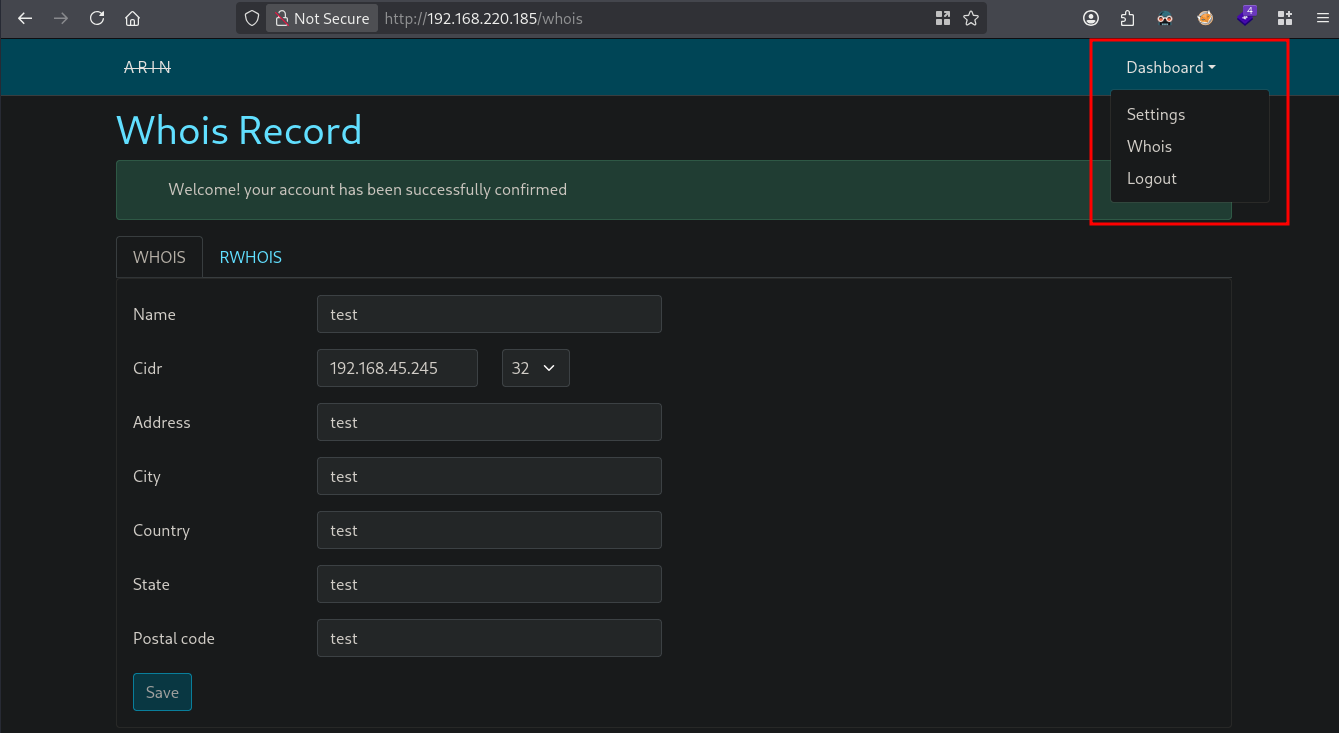Click the Postal code label
Screen dimensions: 1339x733
(174, 638)
